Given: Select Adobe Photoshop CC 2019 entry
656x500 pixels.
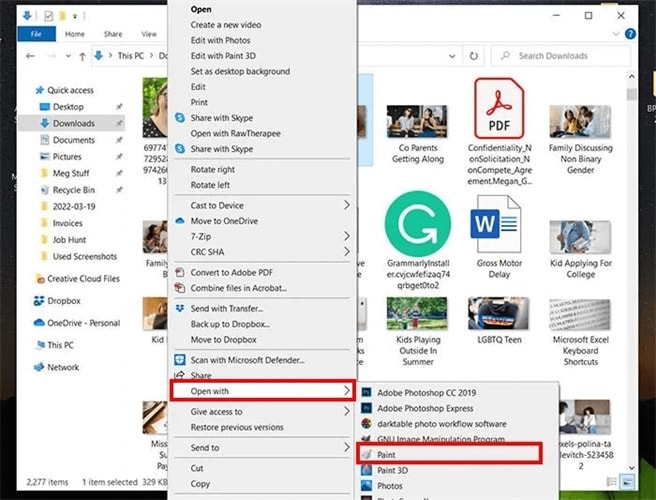Looking at the screenshot, I should [458, 392].
